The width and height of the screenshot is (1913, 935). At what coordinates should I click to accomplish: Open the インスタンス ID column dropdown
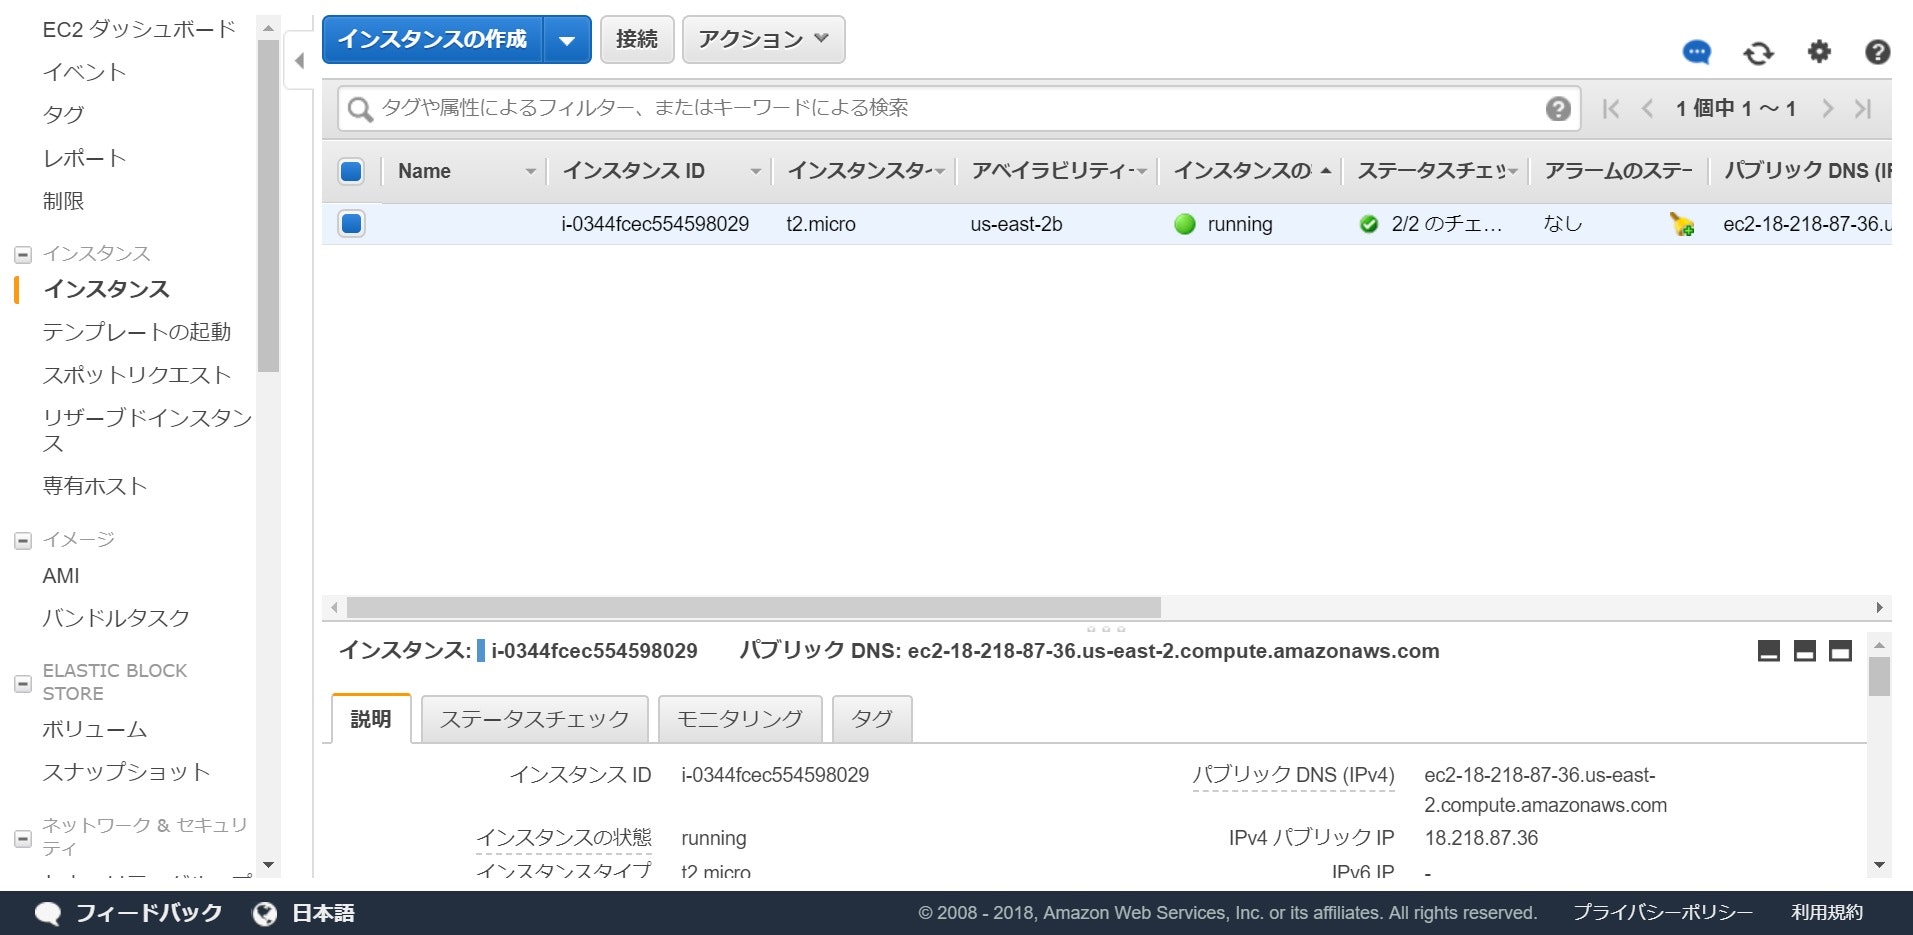tap(756, 172)
